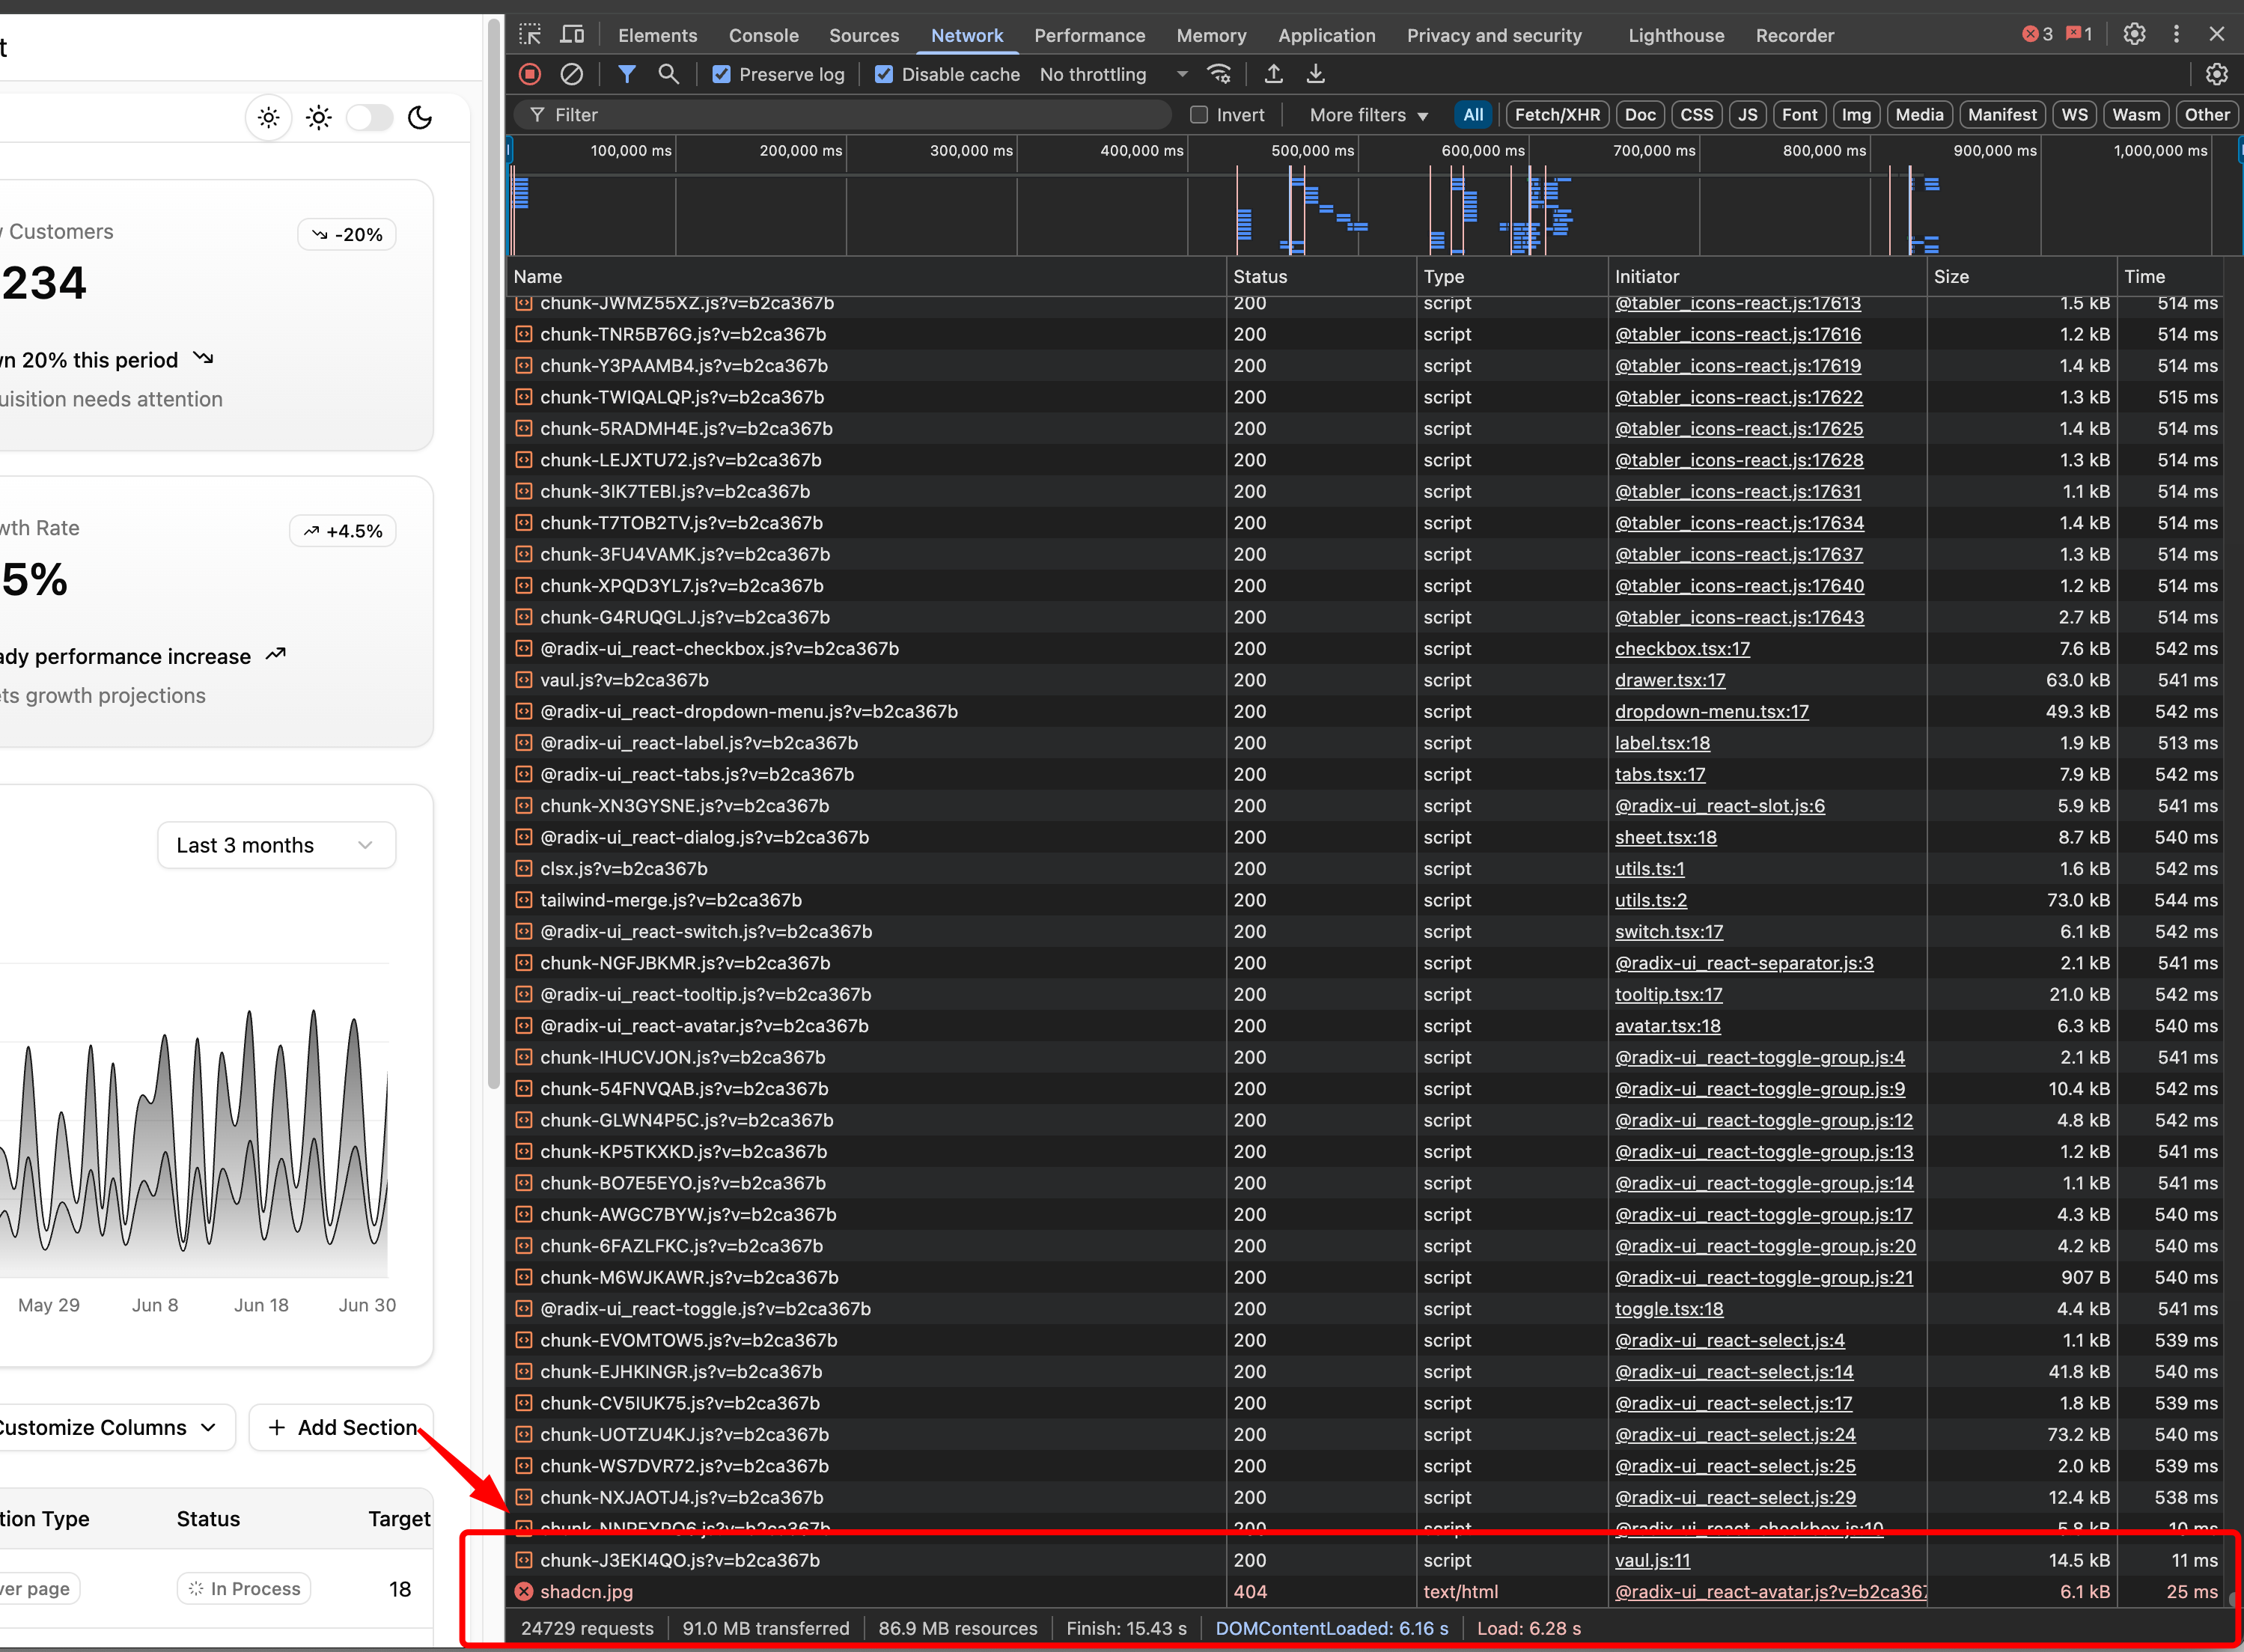Open DevTools settings gear
Image resolution: width=2244 pixels, height=1652 pixels.
coord(2135,34)
